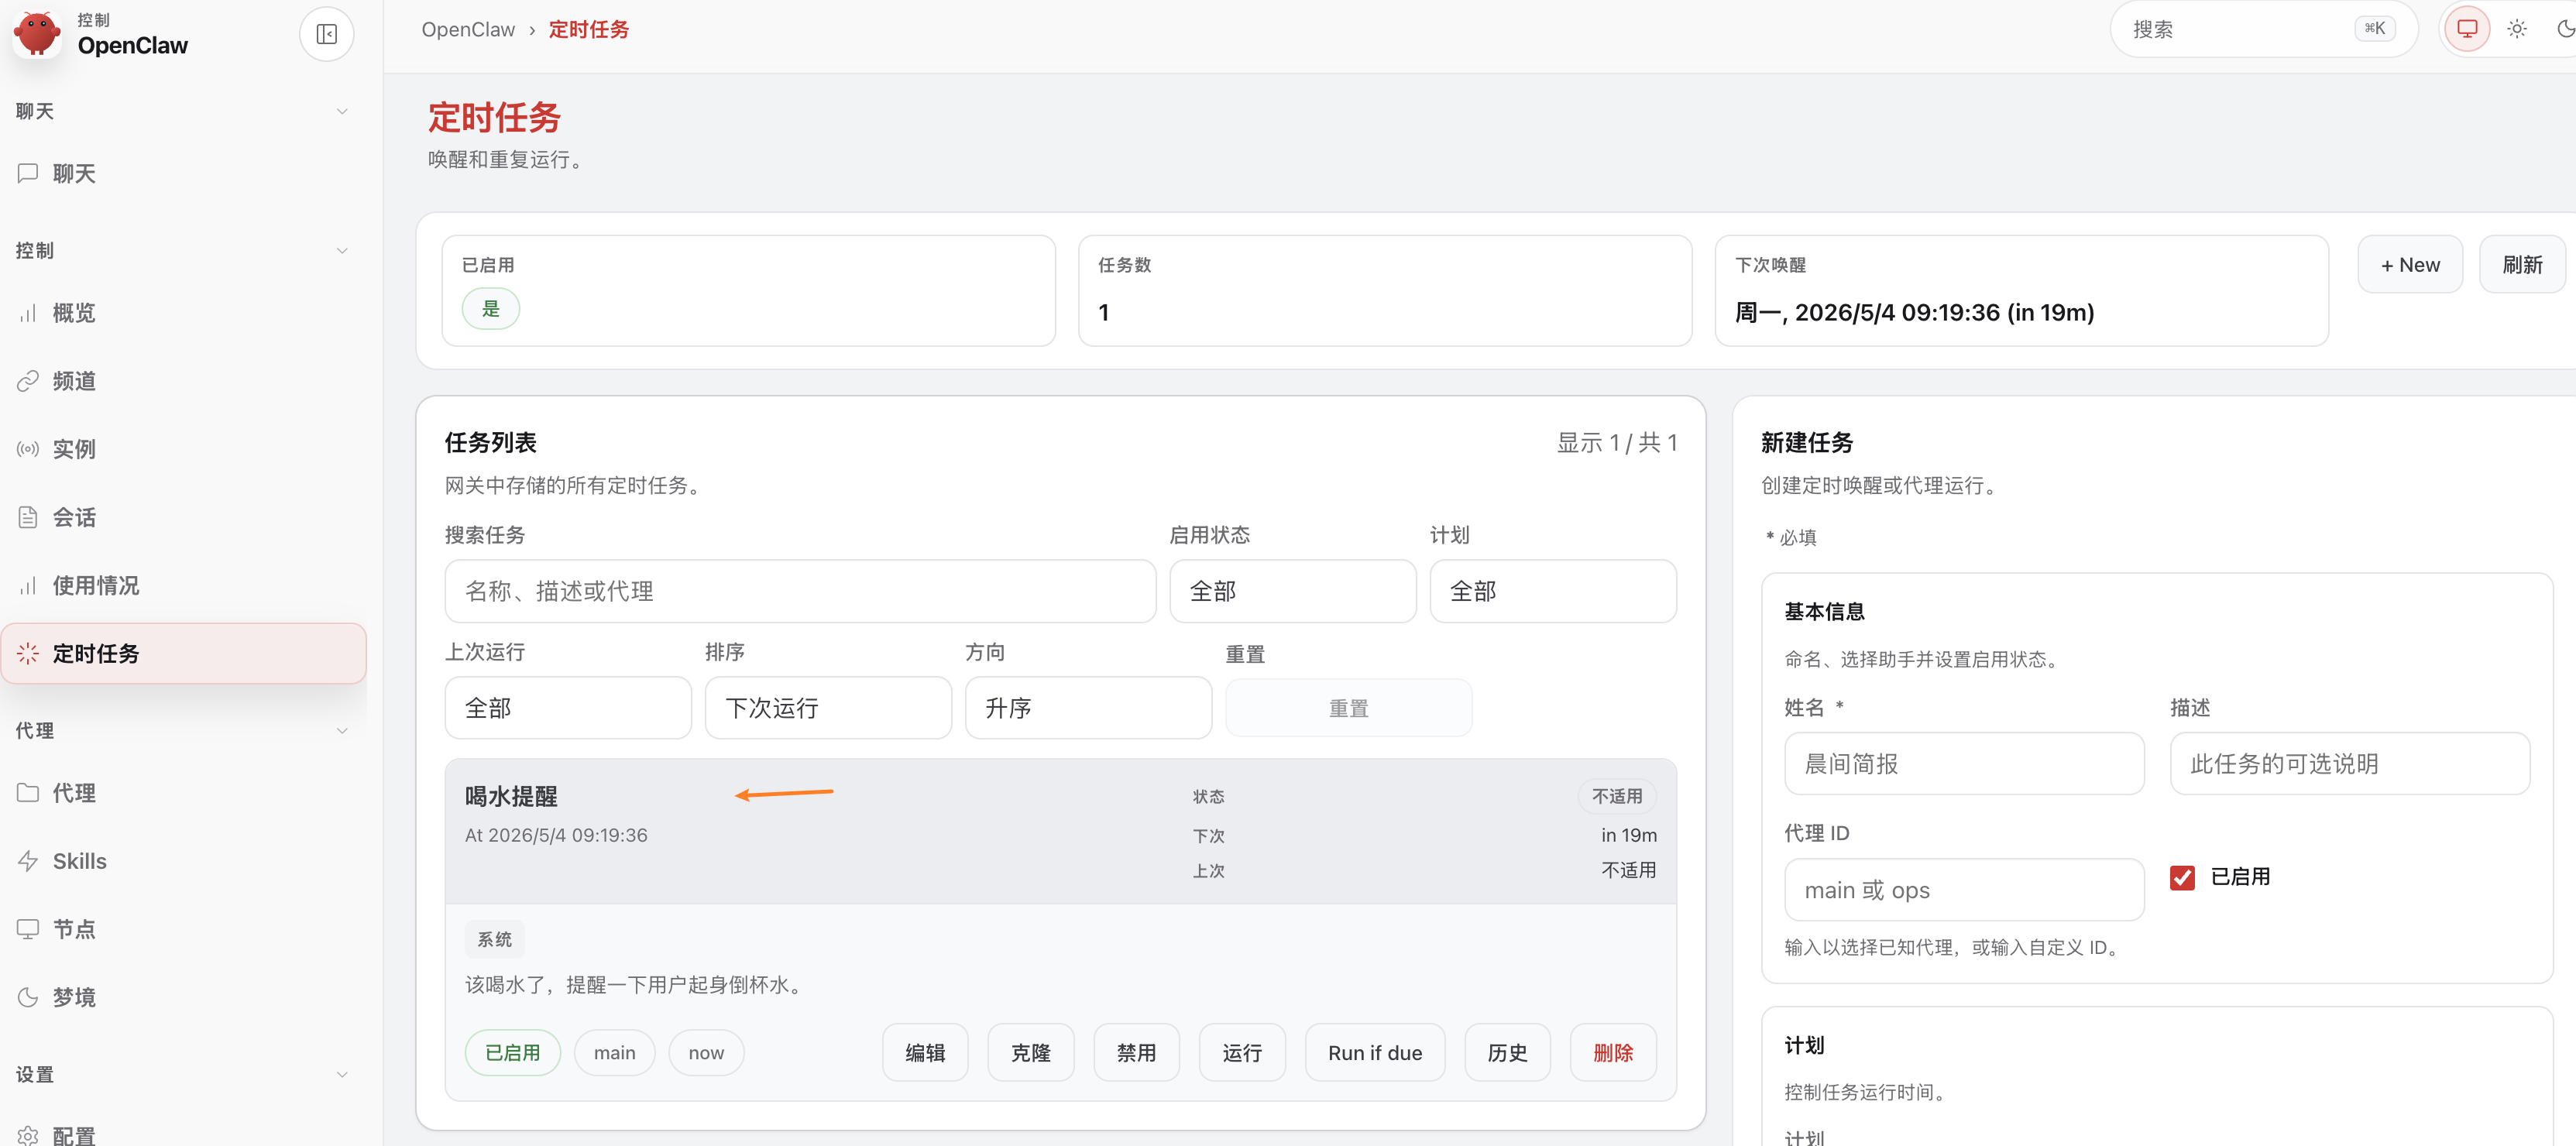This screenshot has height=1146, width=2576.
Task: Click the moon icon beside 梦境
Action: pos(28,997)
